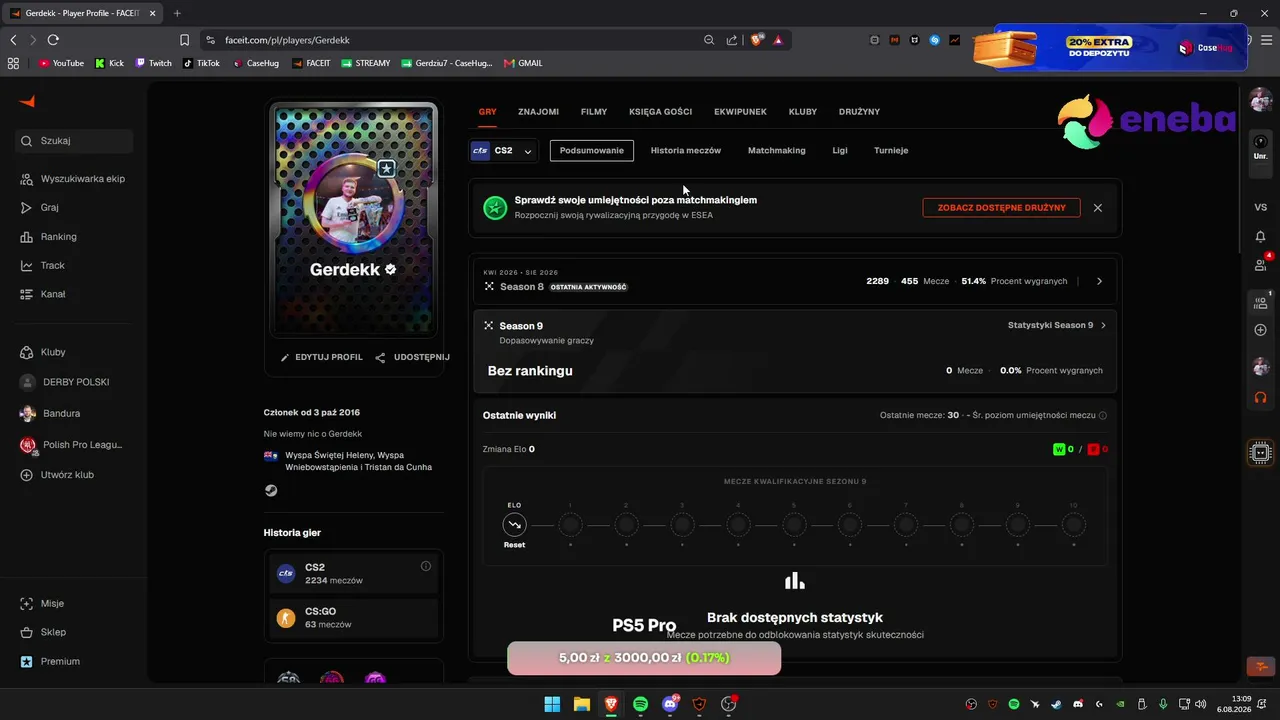This screenshot has height=720, width=1280.
Task: Click the Szukaj search field
Action: [x=75, y=141]
